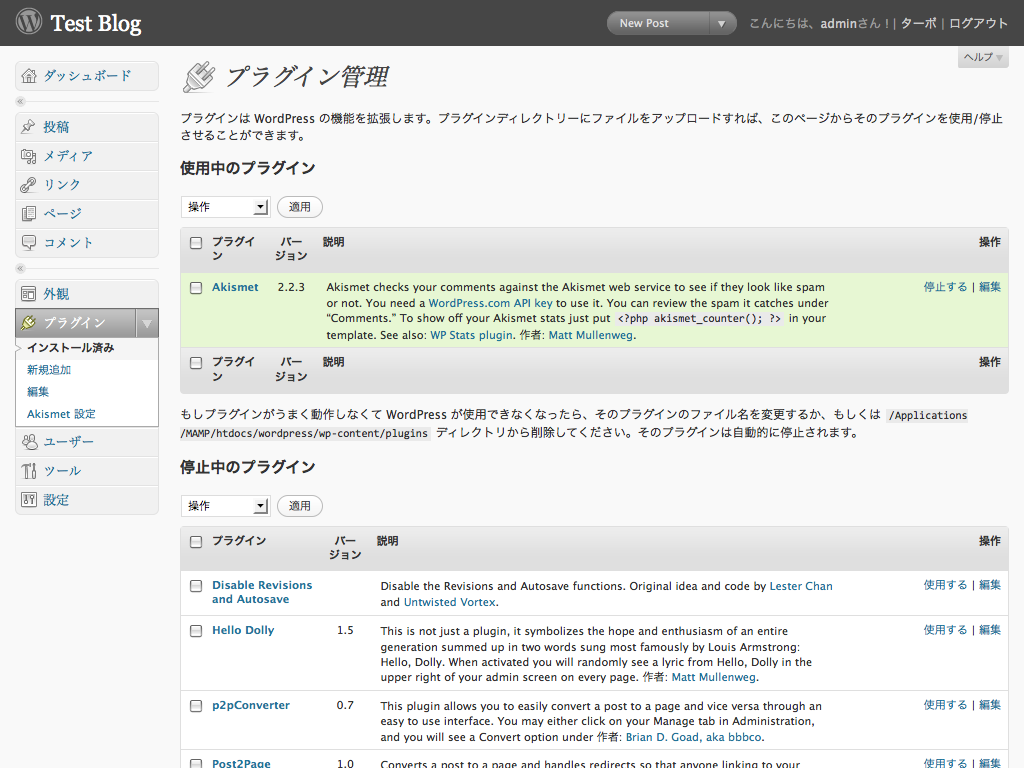Open the Akismet plugin name link
The width and height of the screenshot is (1024, 768).
pyautogui.click(x=235, y=287)
